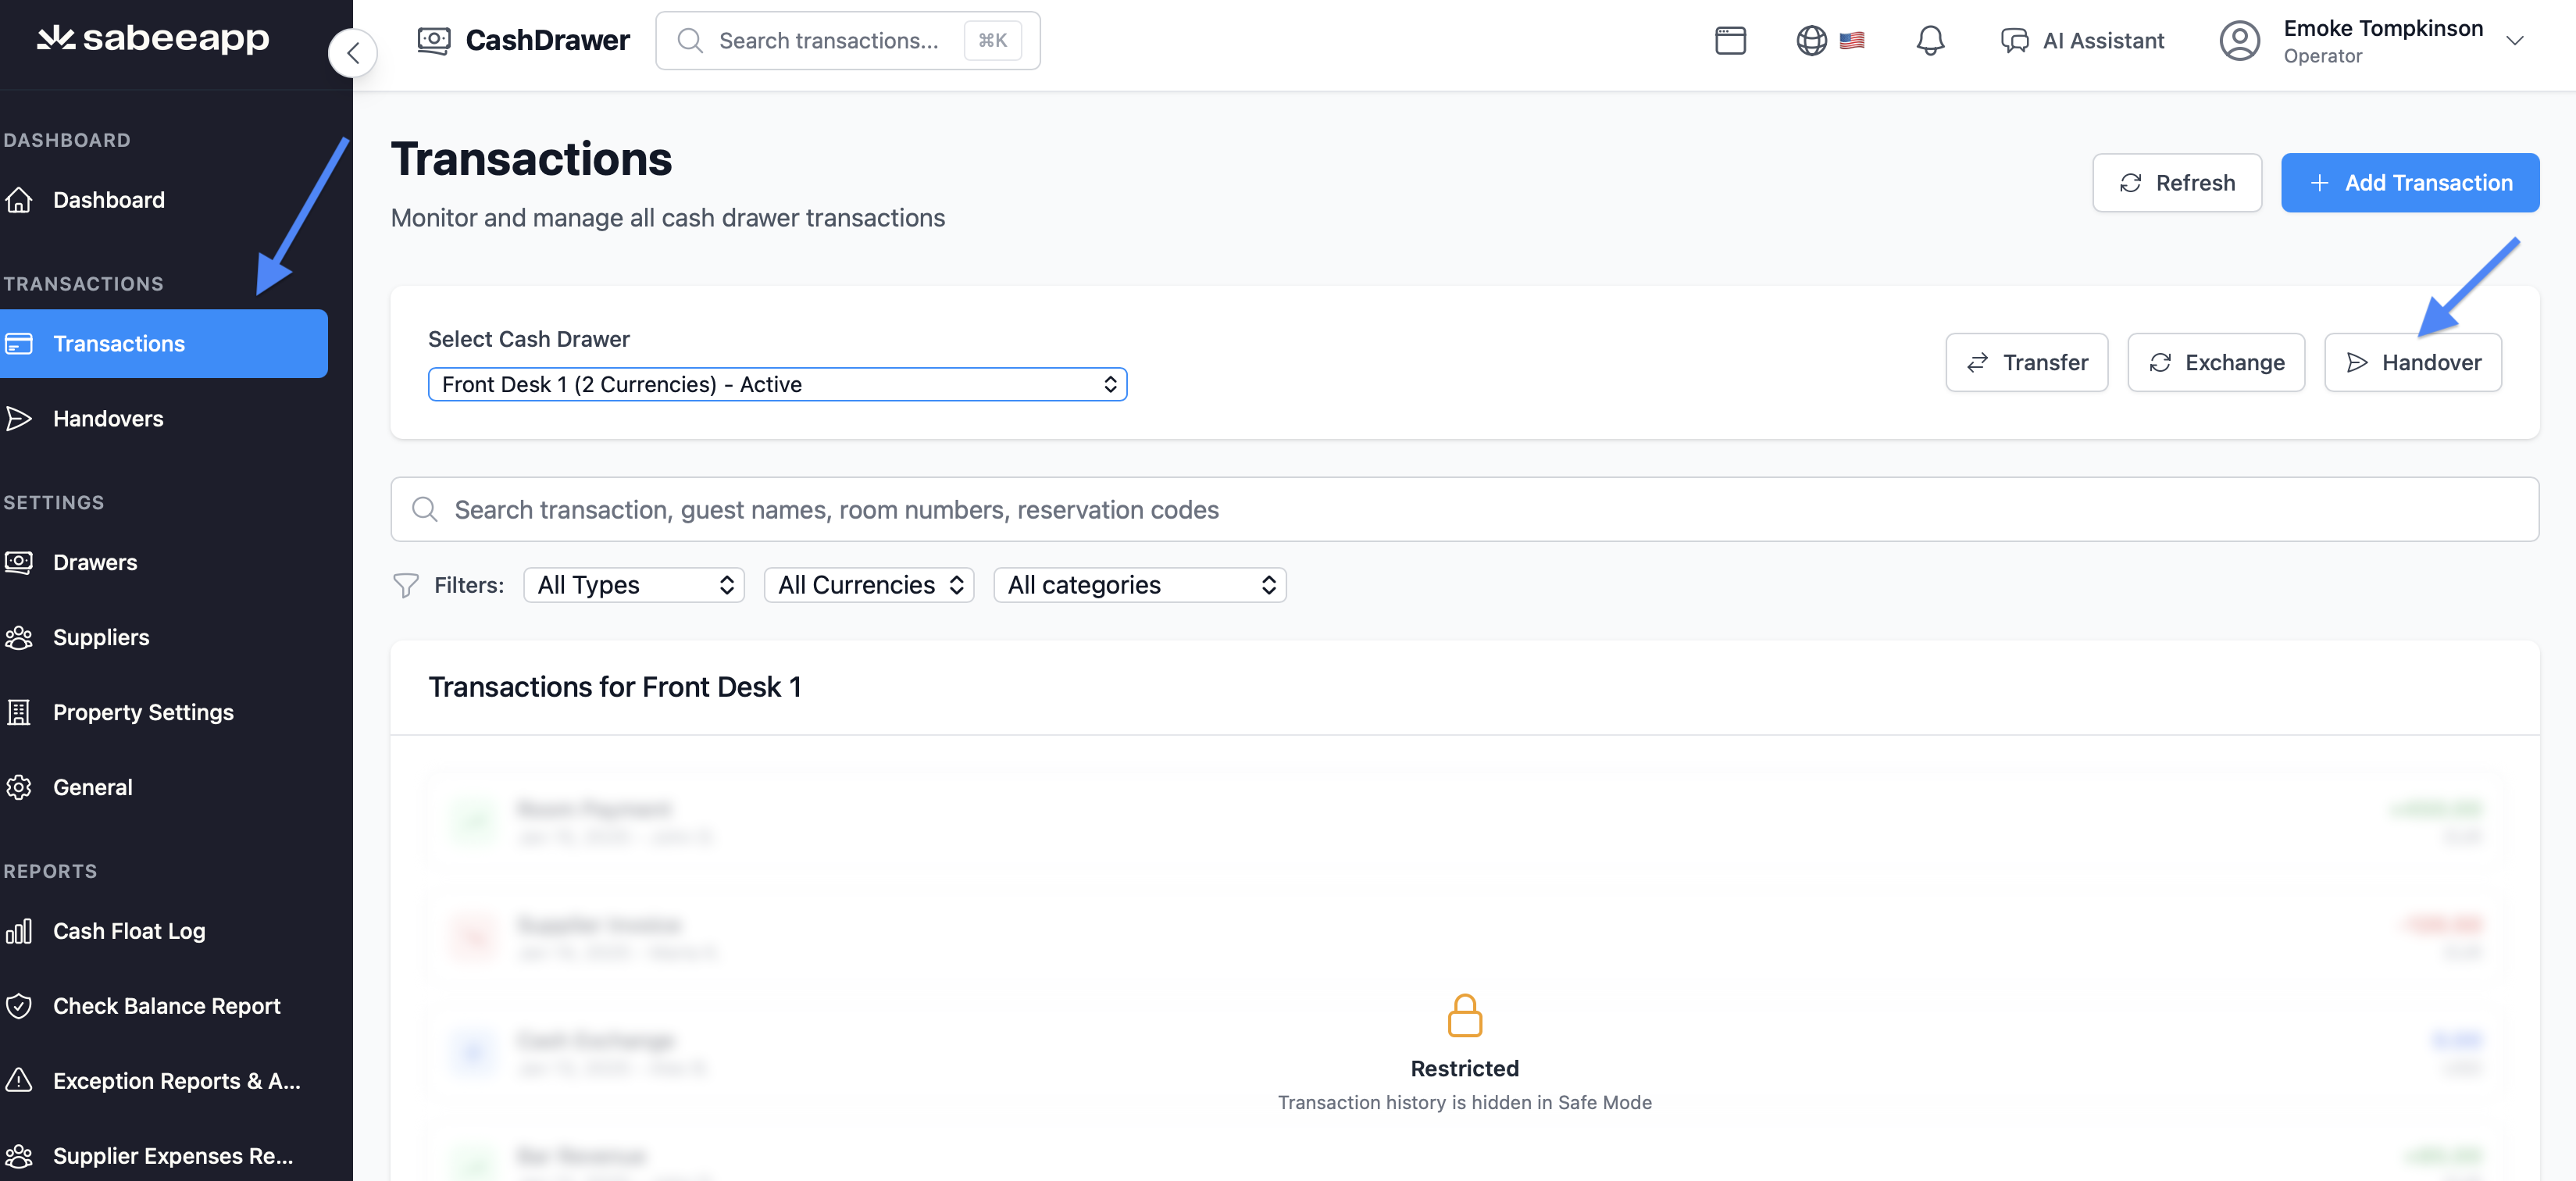Collapse sidebar with the chevron arrow button
Image resolution: width=2576 pixels, height=1181 pixels.
[353, 53]
